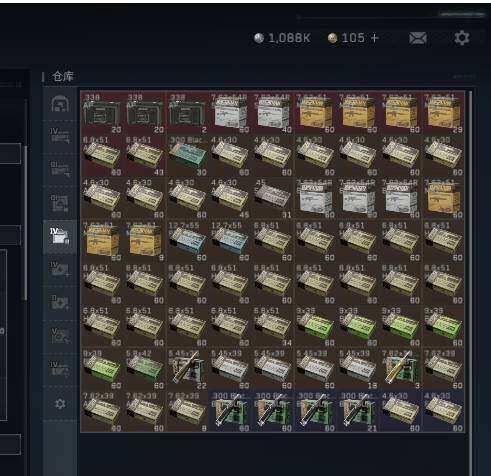Viewport: 491px width, 476px height.
Task: Select the main warehouse icon atop the sidebar
Action: (x=60, y=104)
